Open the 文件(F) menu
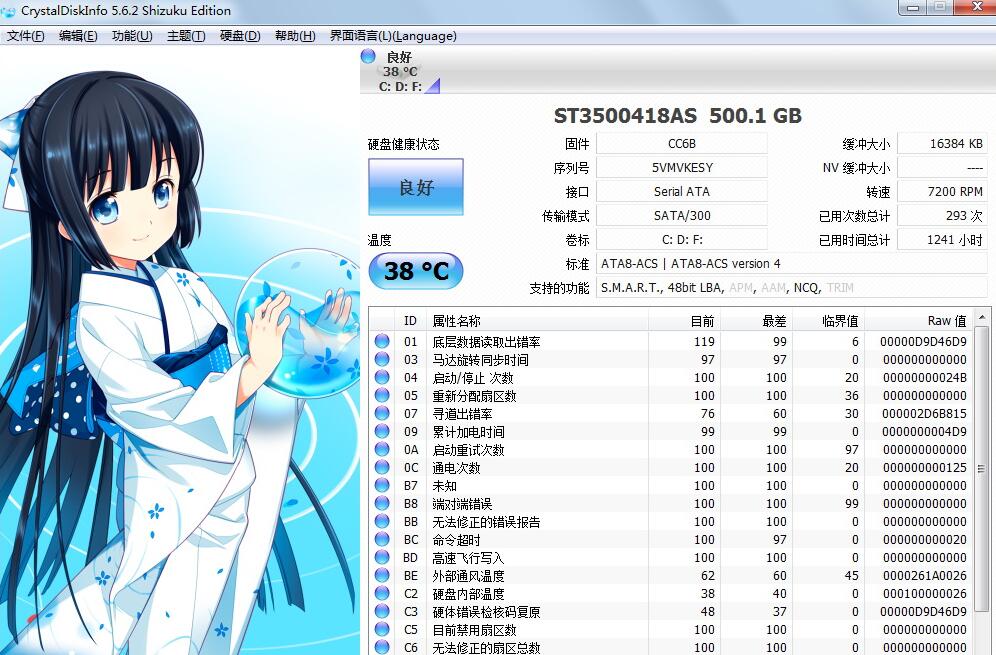 point(25,36)
